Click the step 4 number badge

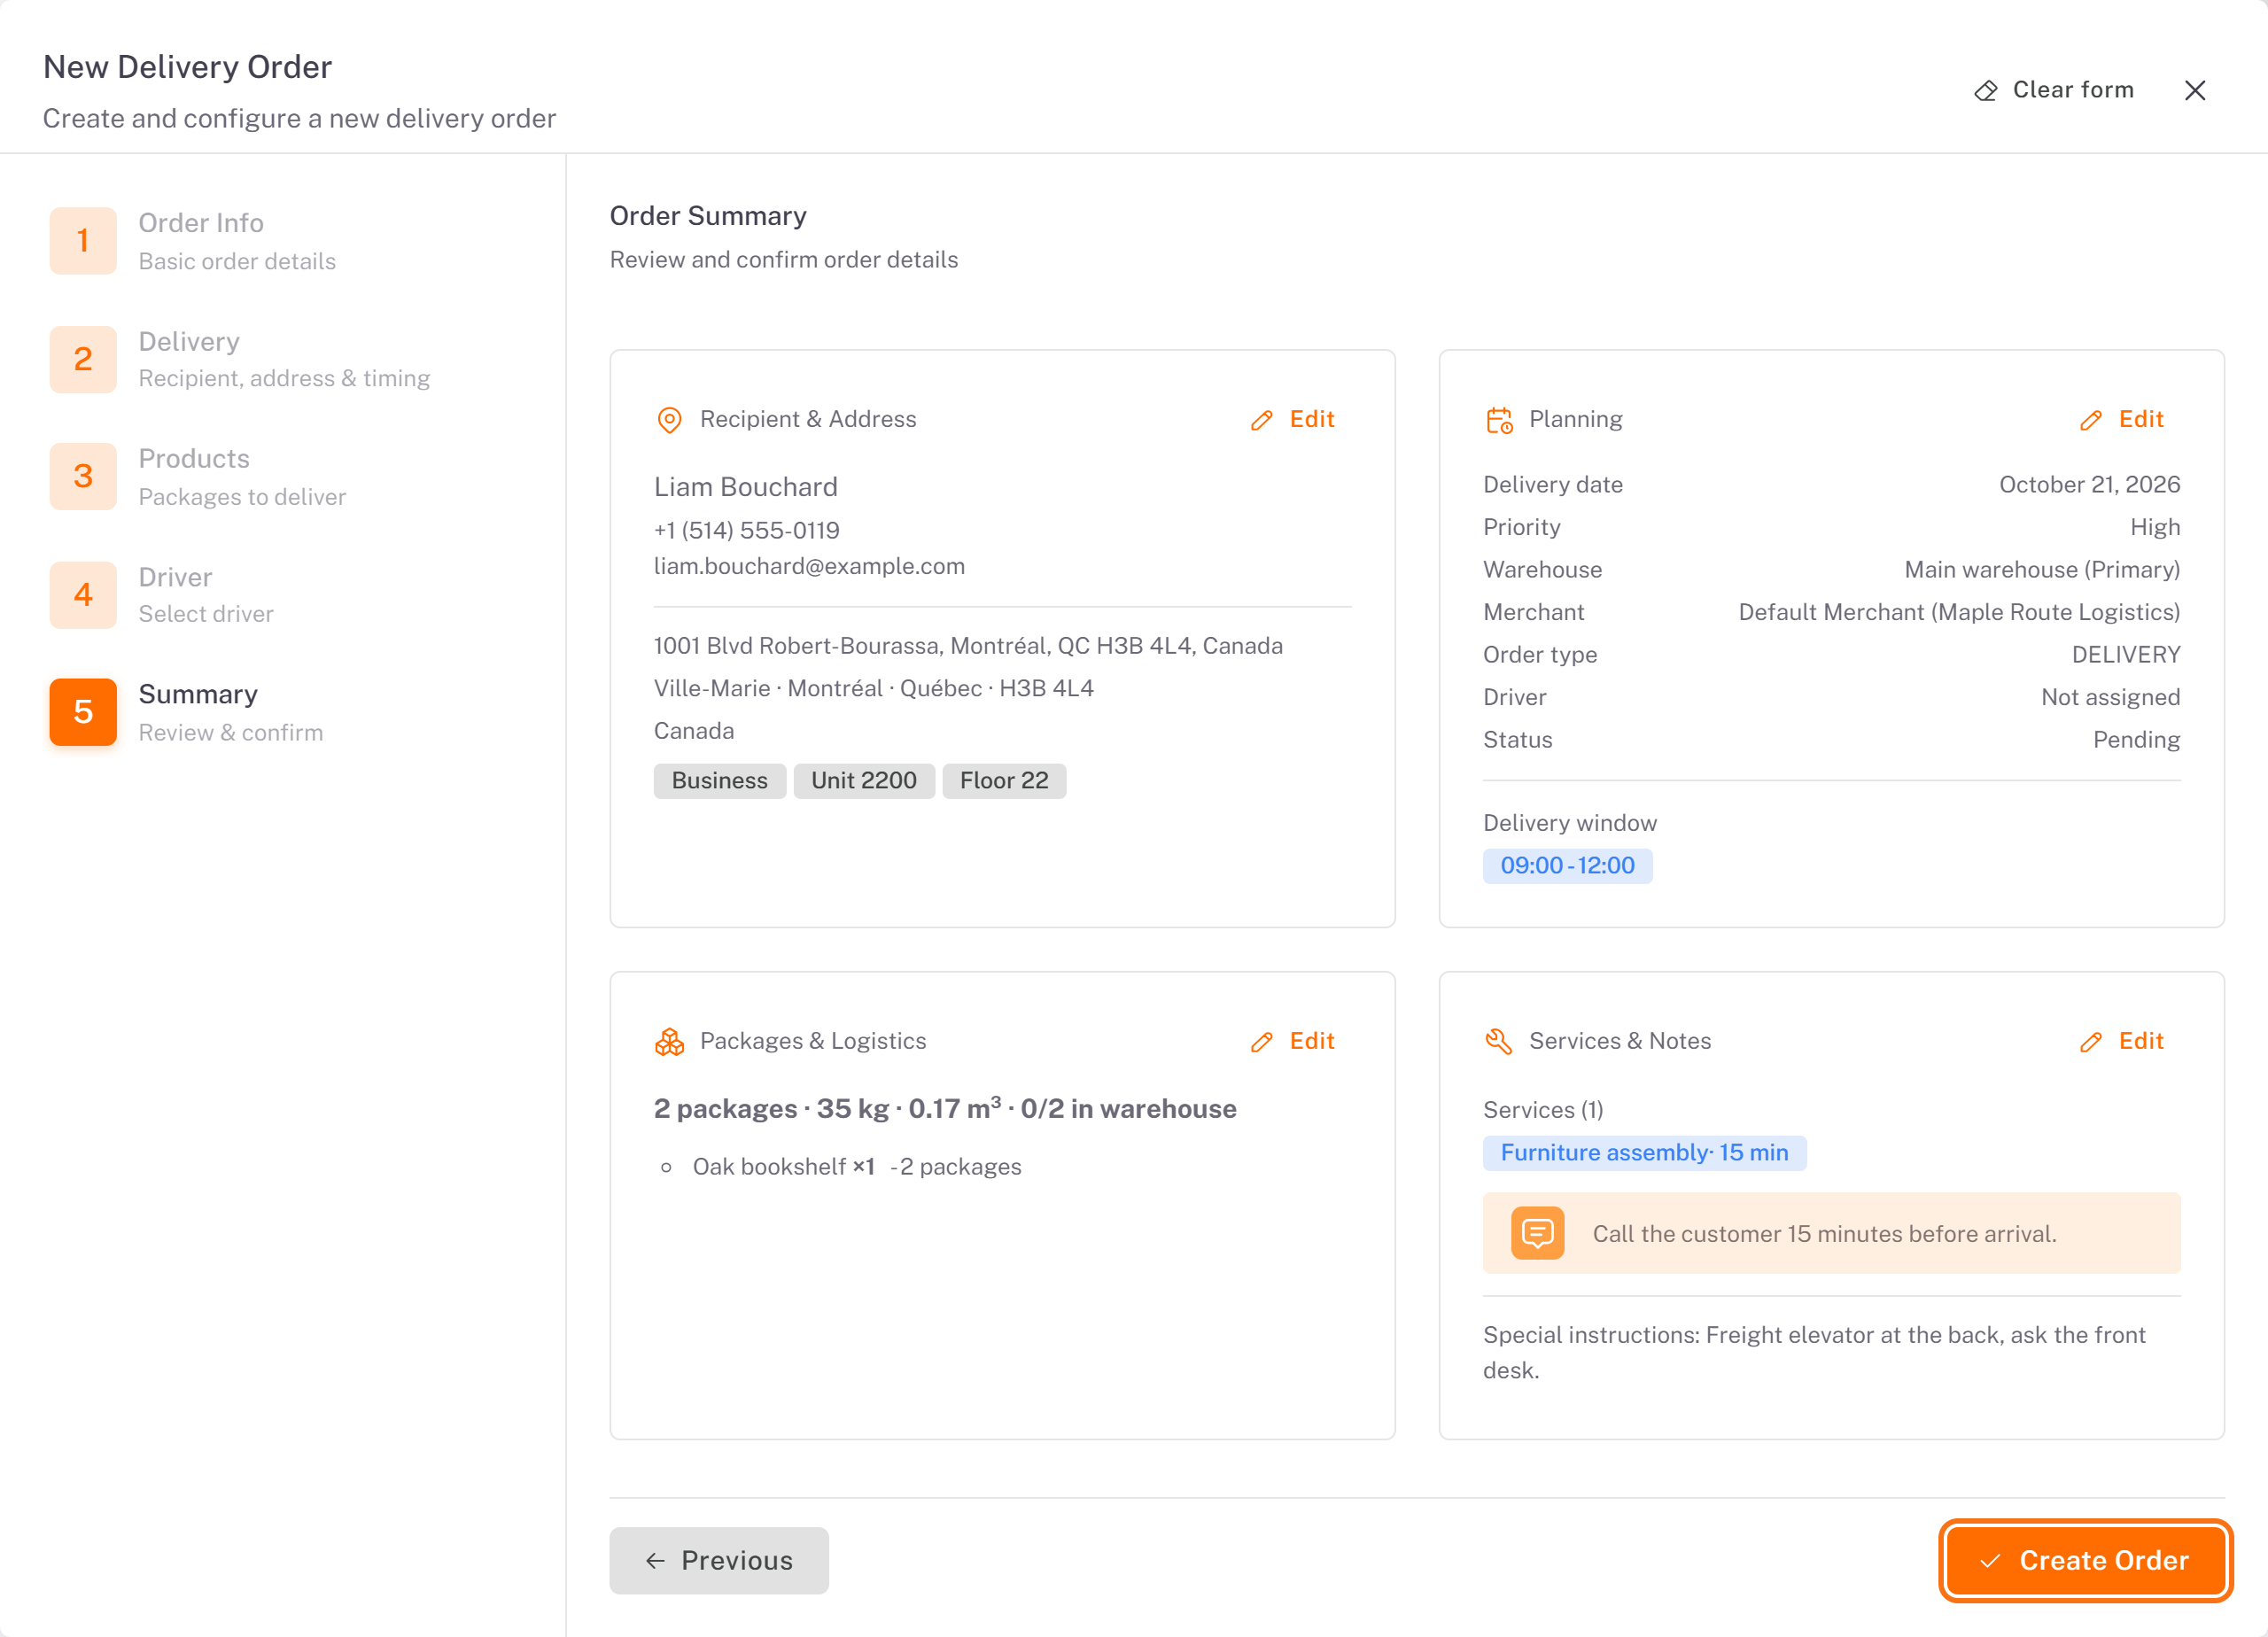[83, 595]
